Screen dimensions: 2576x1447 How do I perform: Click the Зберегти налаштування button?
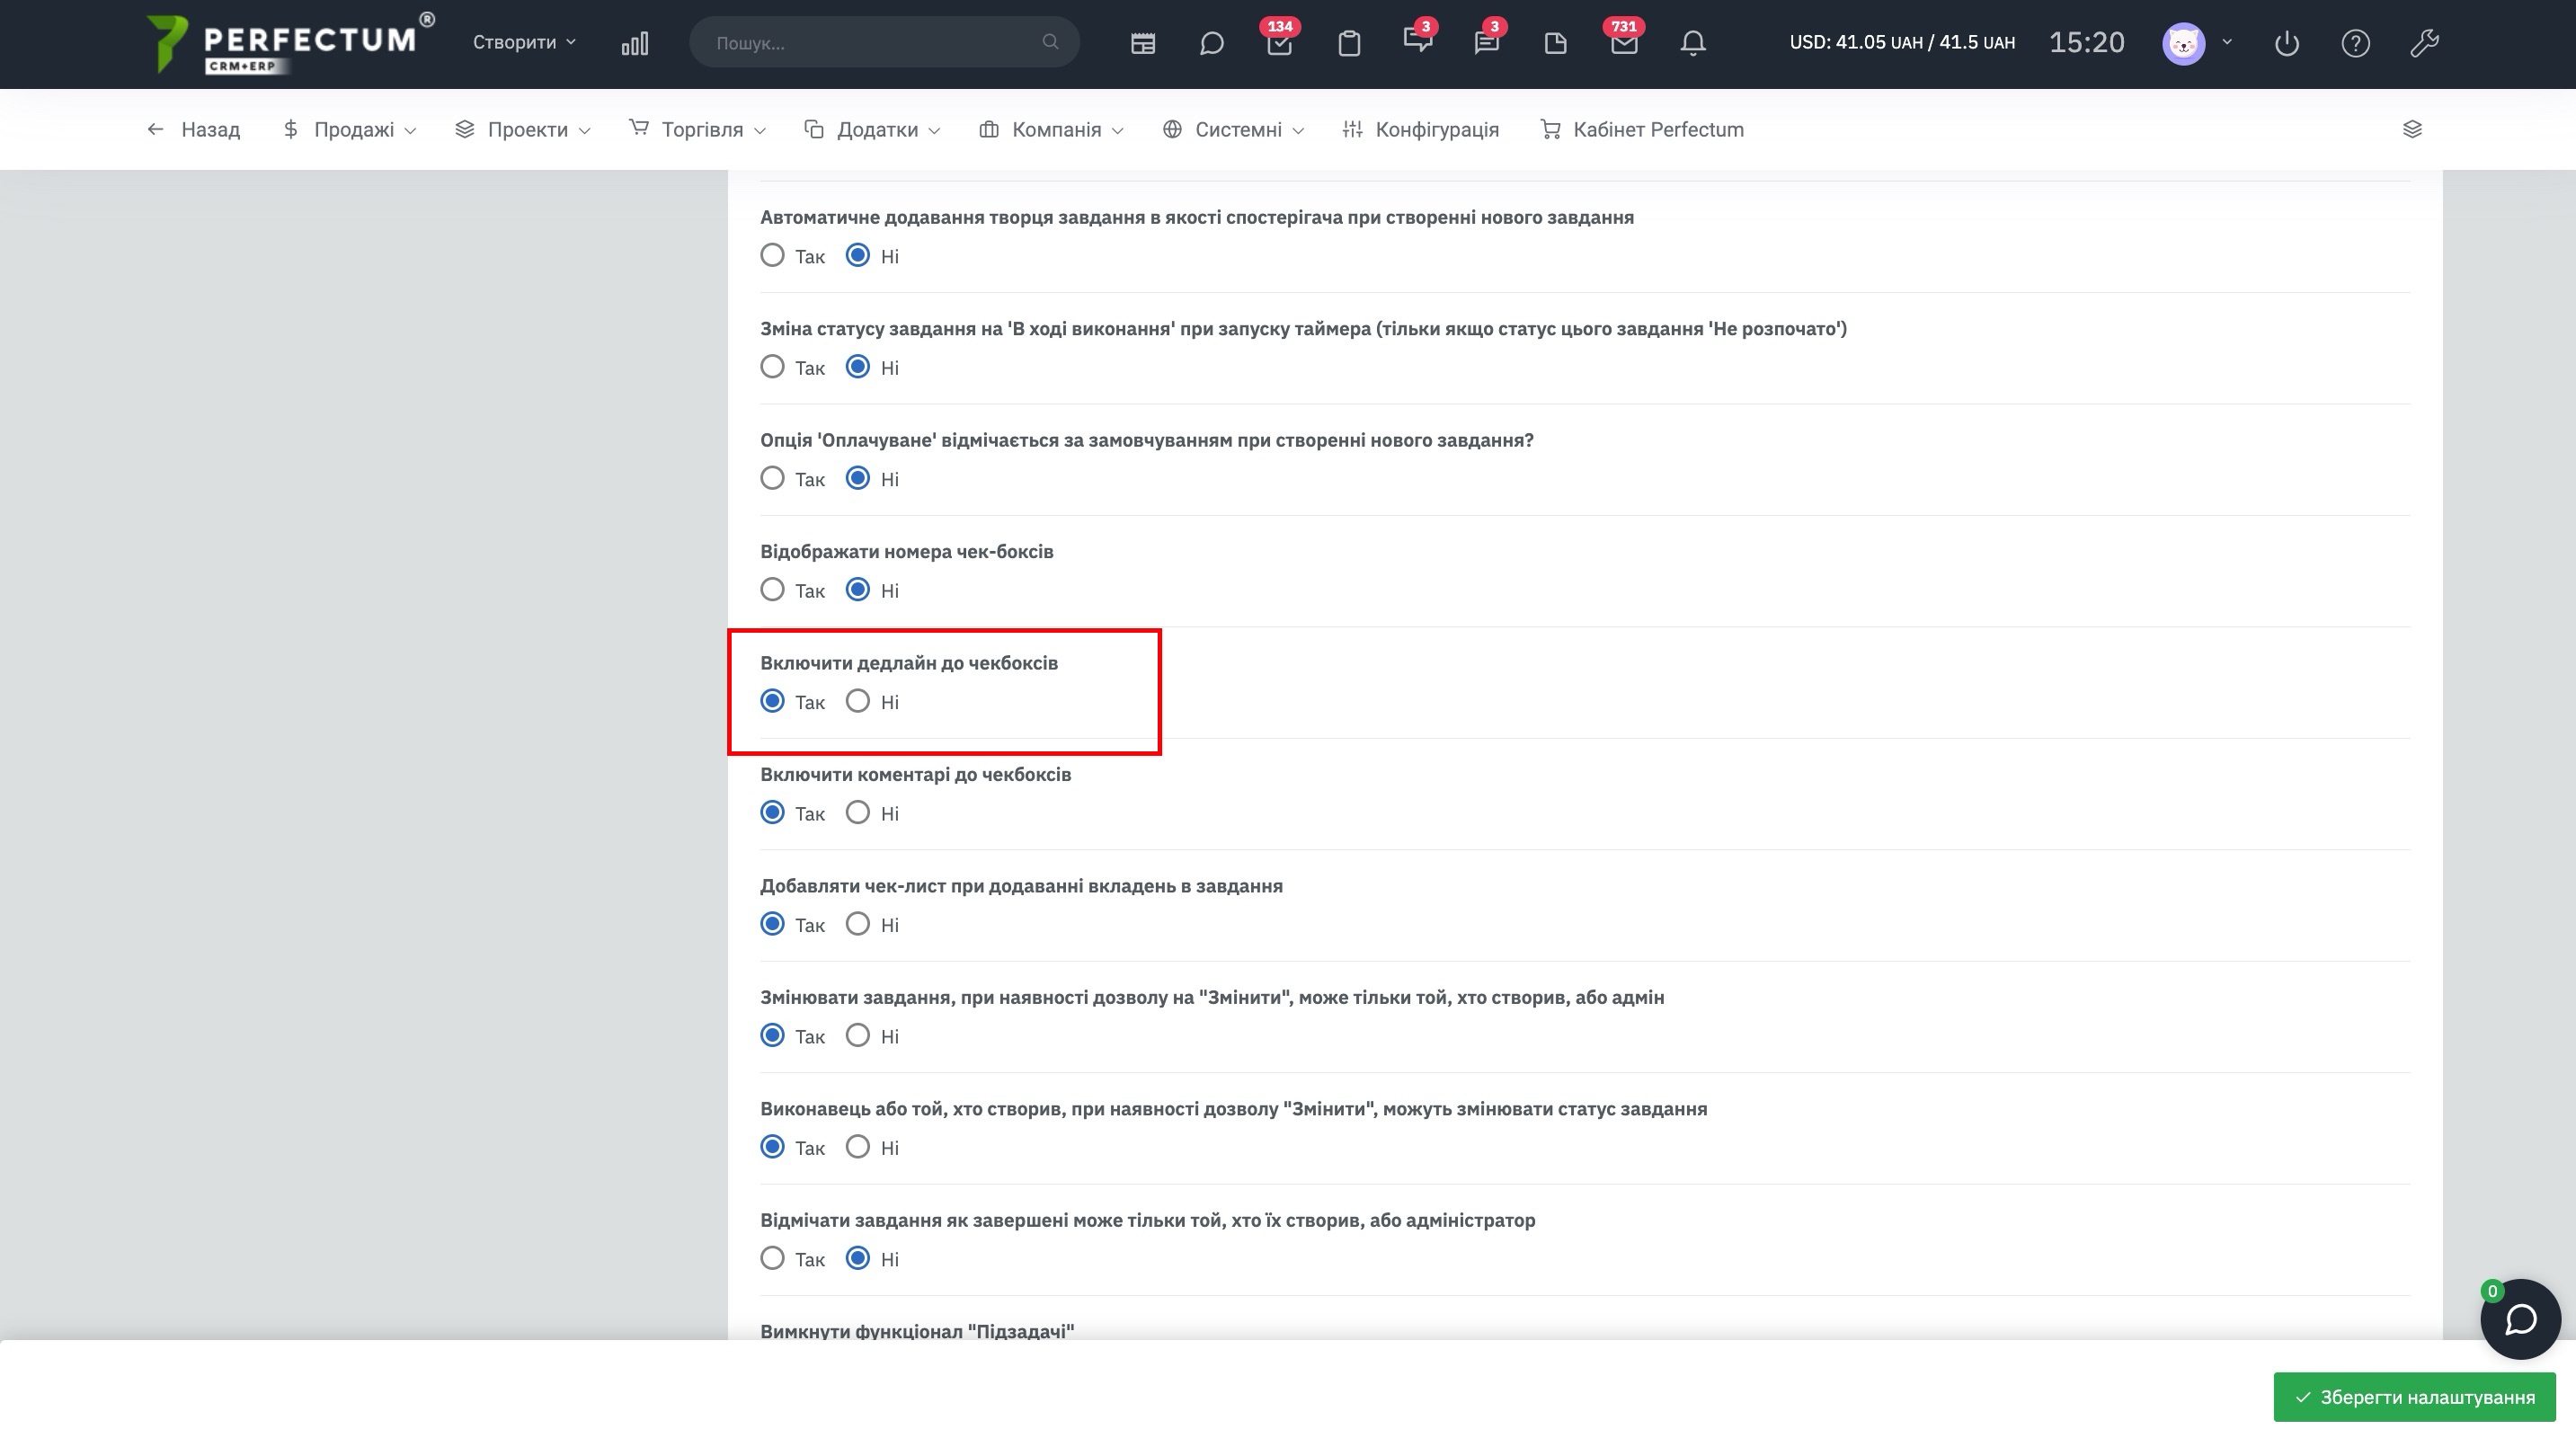(2414, 1397)
